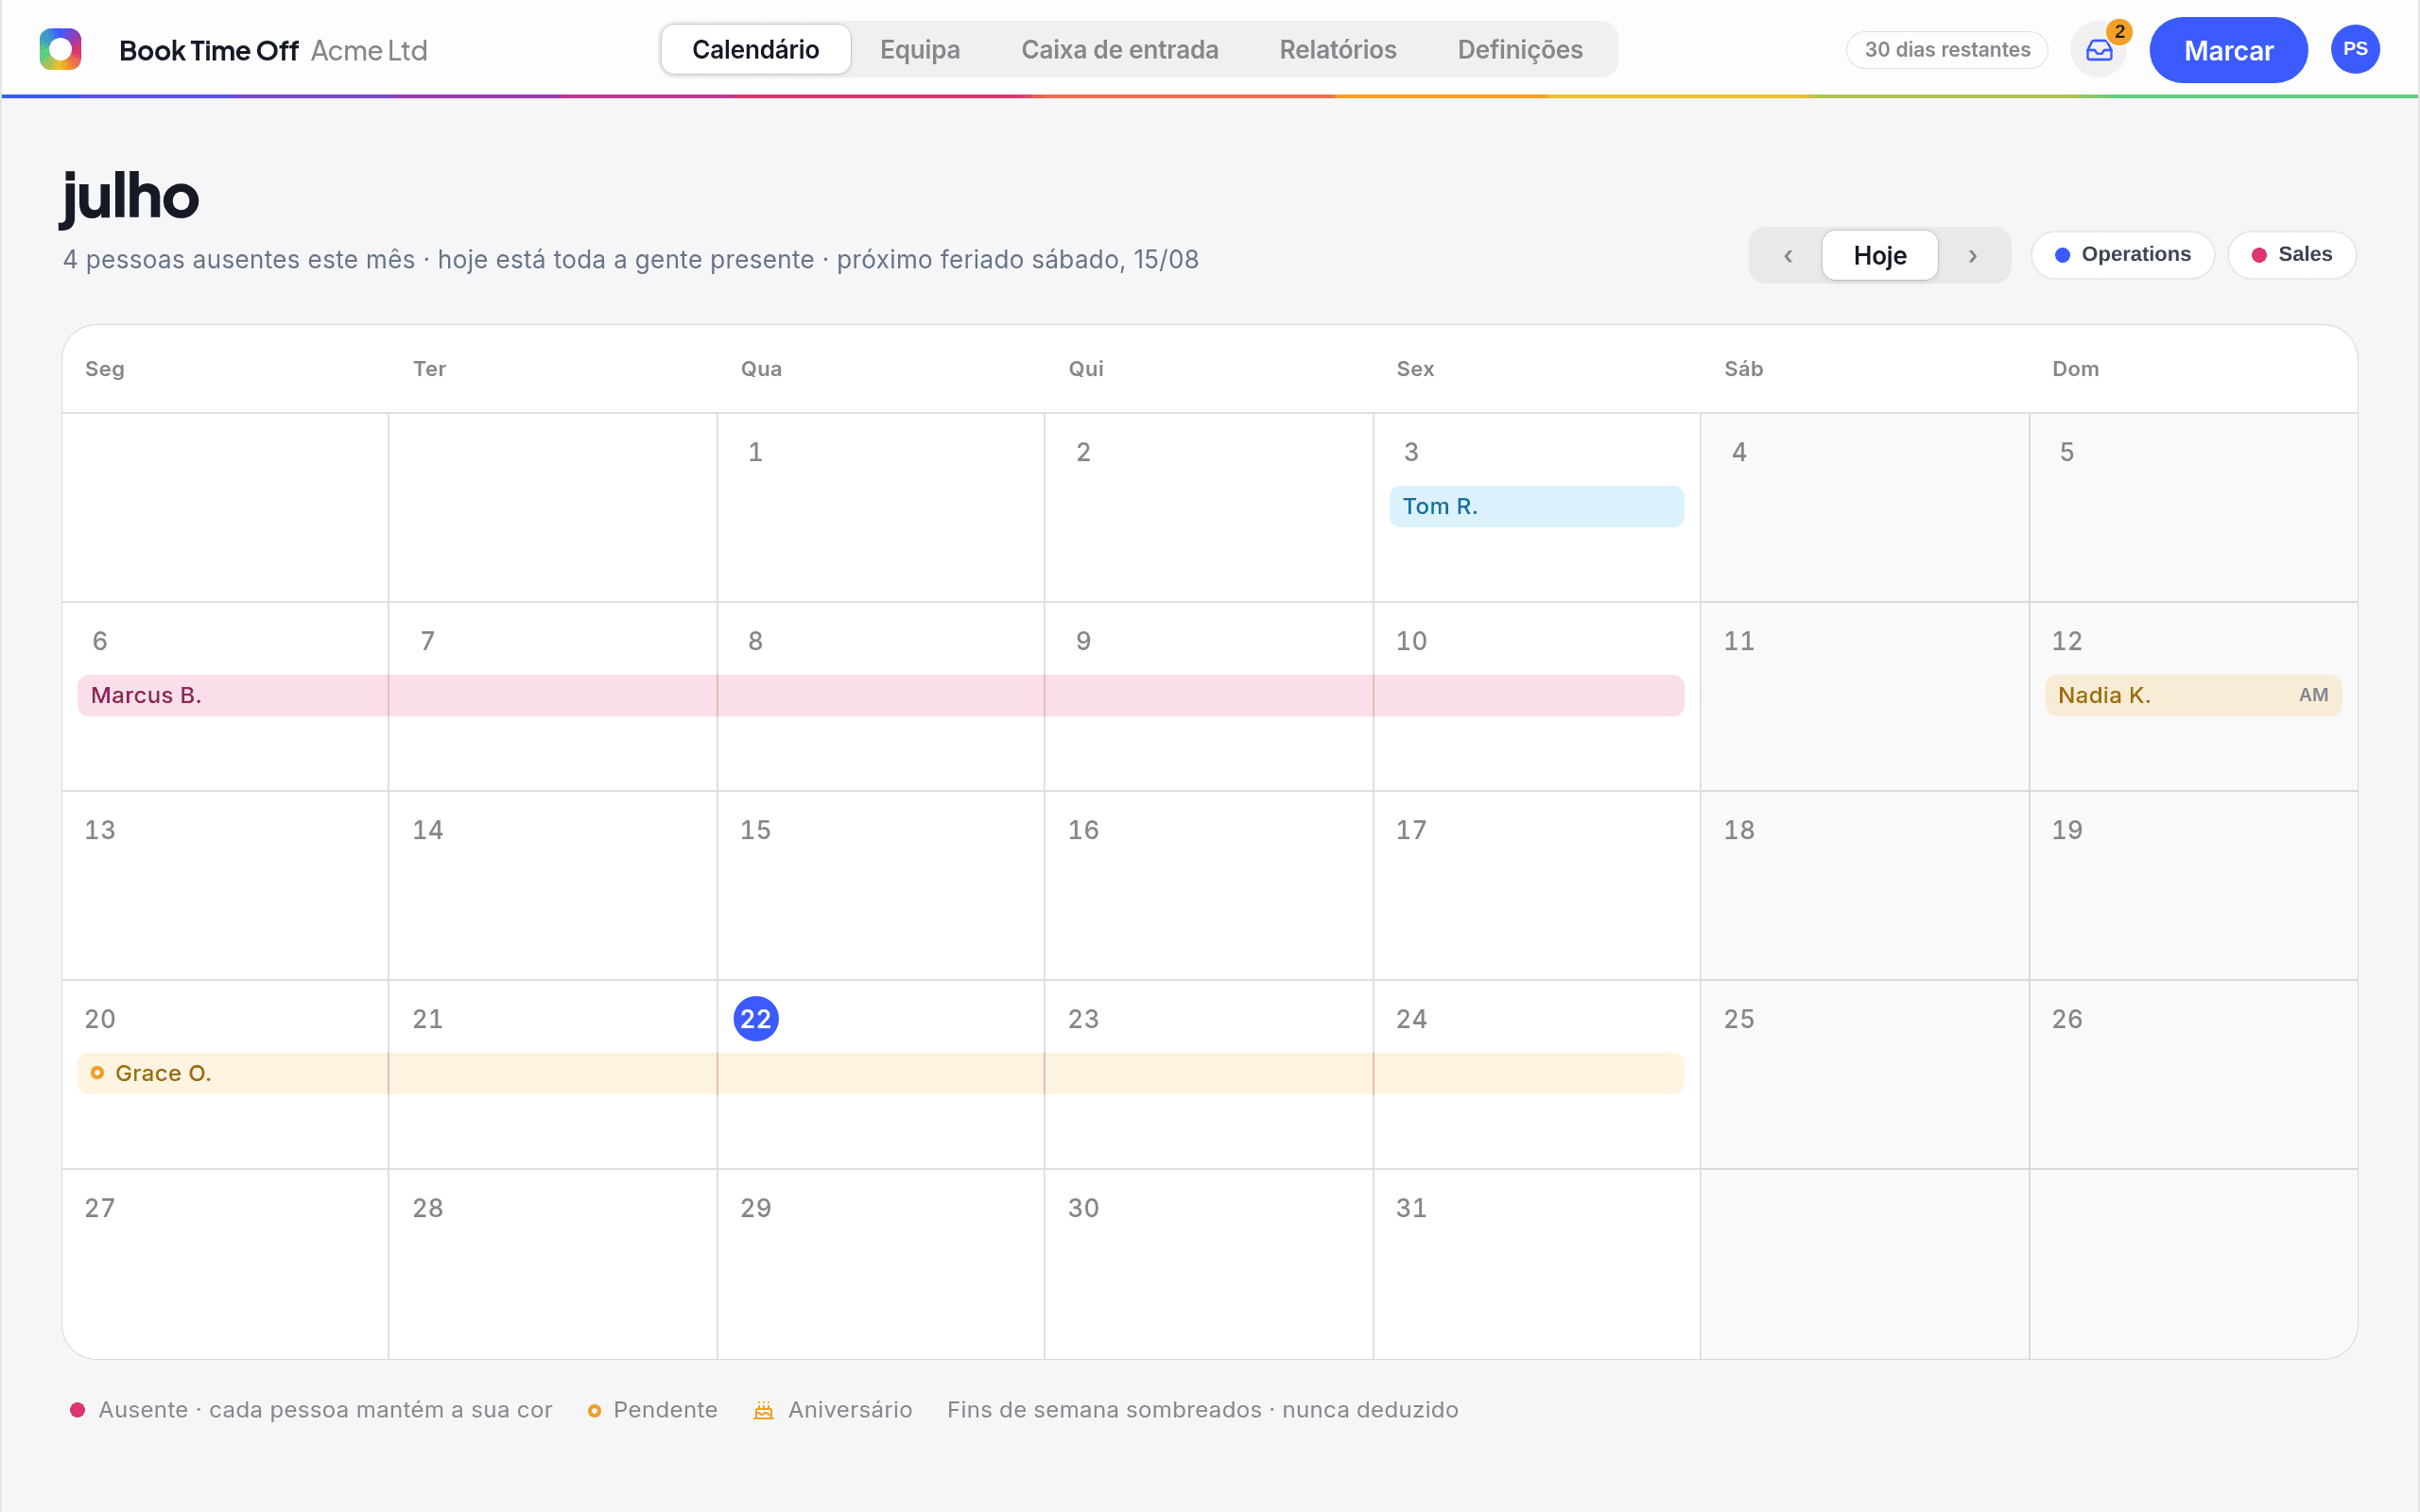Jump to today with Hoje button
This screenshot has height=1512, width=2420.
[1880, 256]
